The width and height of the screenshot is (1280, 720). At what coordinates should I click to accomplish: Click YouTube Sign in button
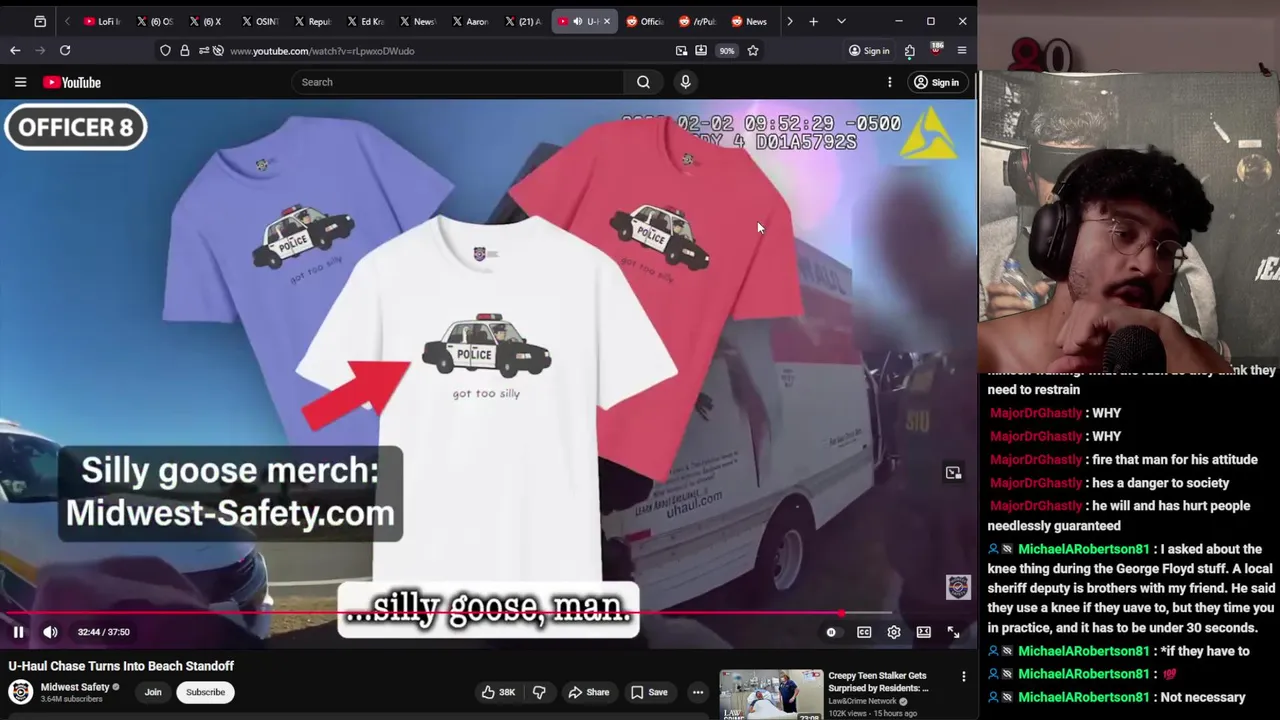click(936, 82)
